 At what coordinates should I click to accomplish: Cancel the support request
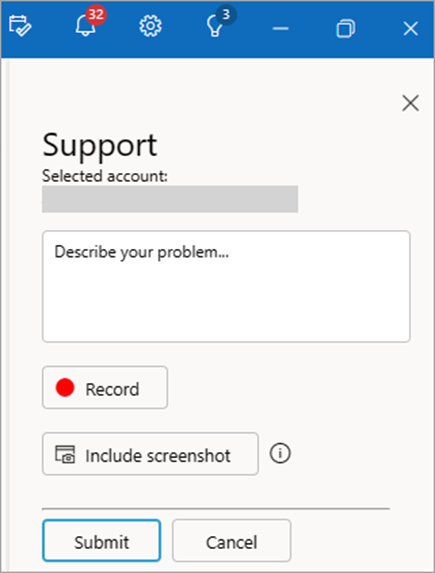point(232,540)
